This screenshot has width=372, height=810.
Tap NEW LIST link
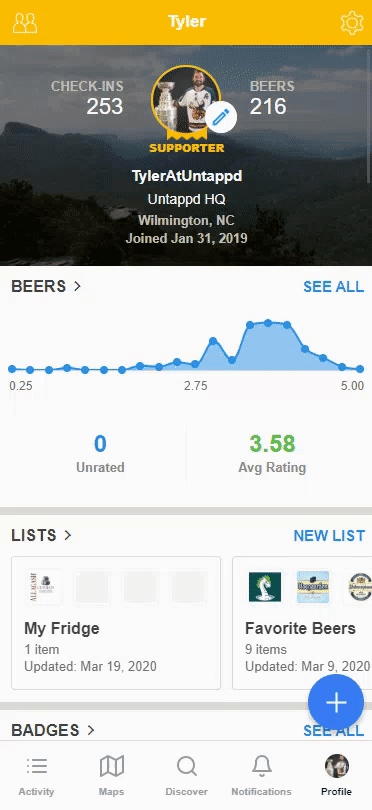pyautogui.click(x=329, y=536)
